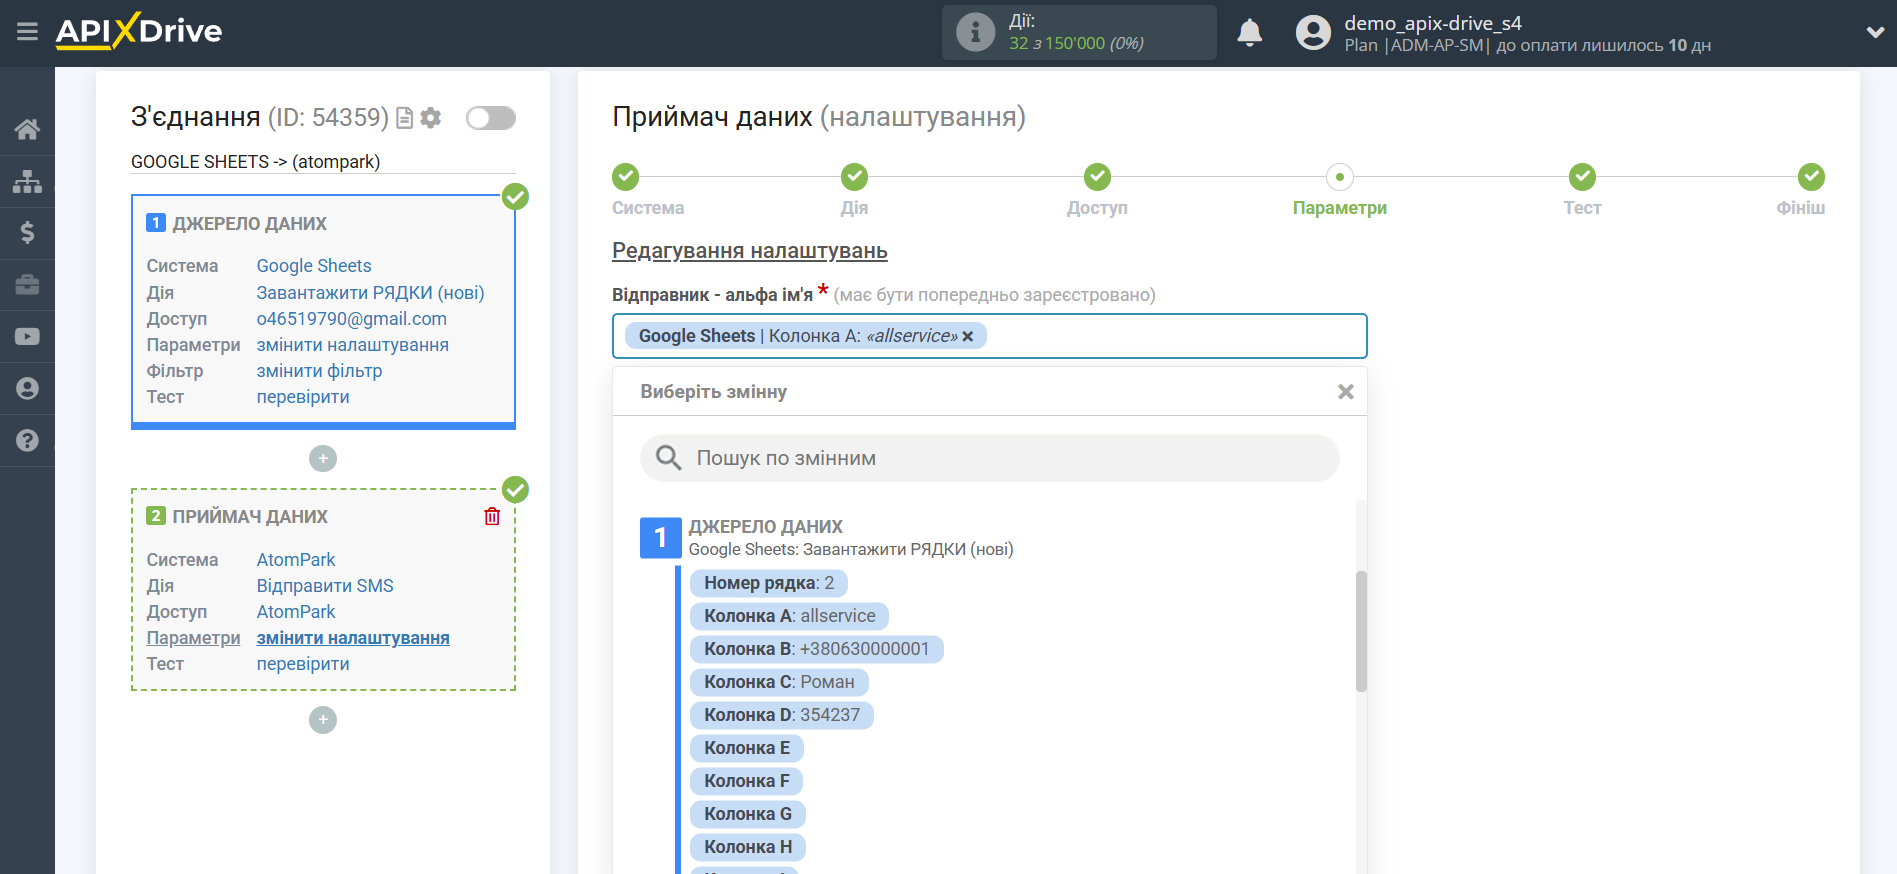Click the variable search field
1897x874 pixels.
pyautogui.click(x=990, y=458)
